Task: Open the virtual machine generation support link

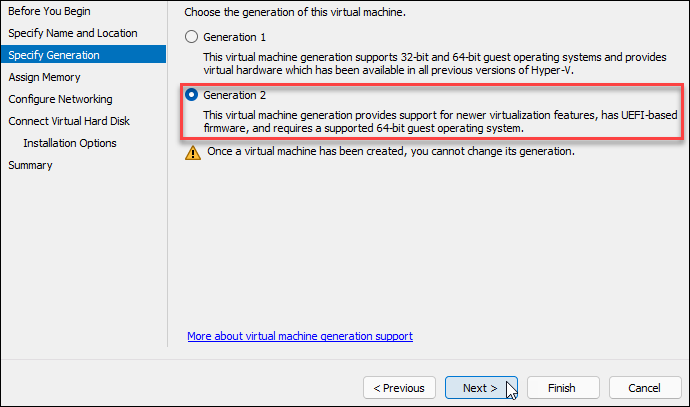Action: 300,336
